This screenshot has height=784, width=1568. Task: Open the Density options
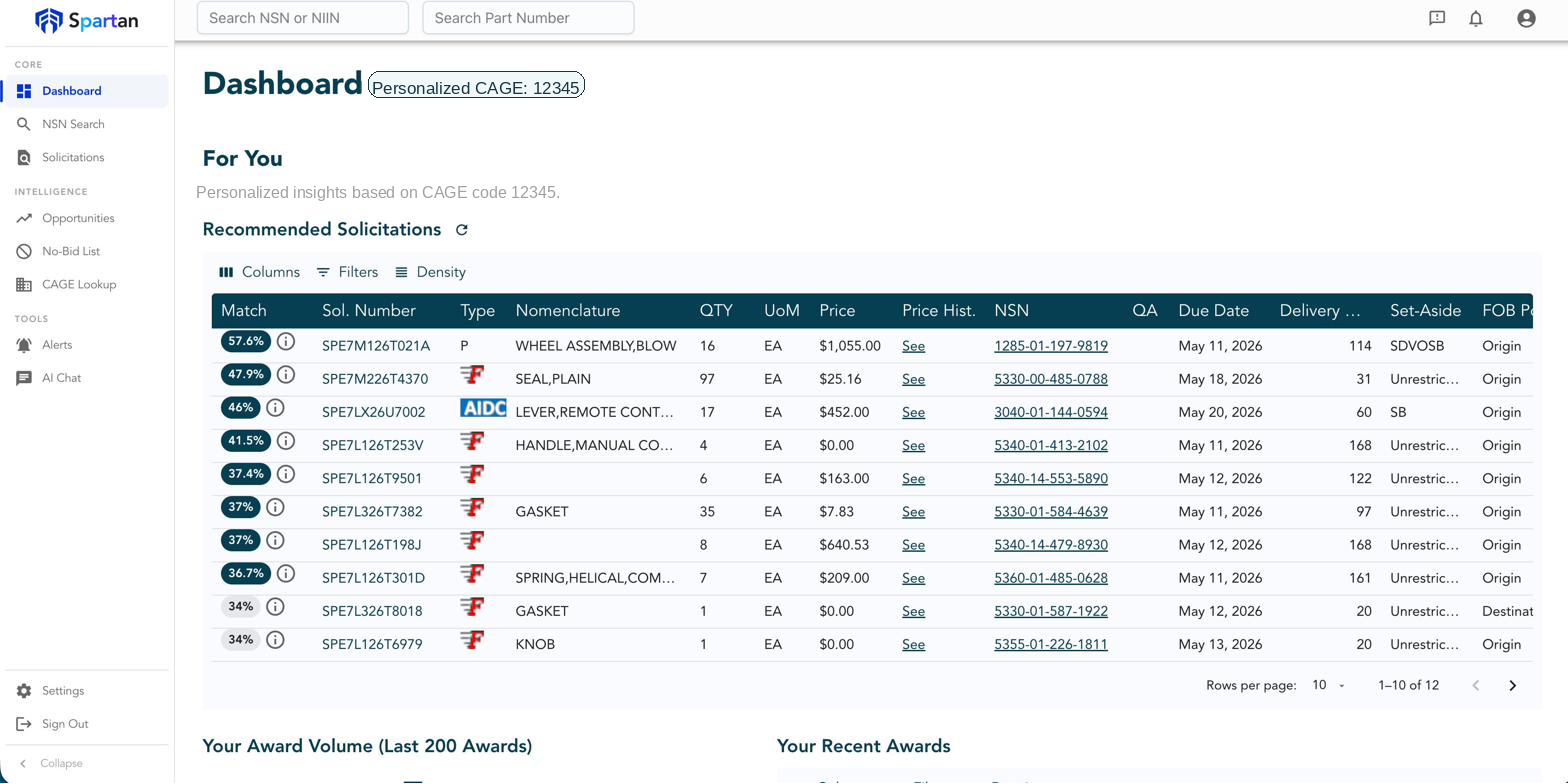430,272
